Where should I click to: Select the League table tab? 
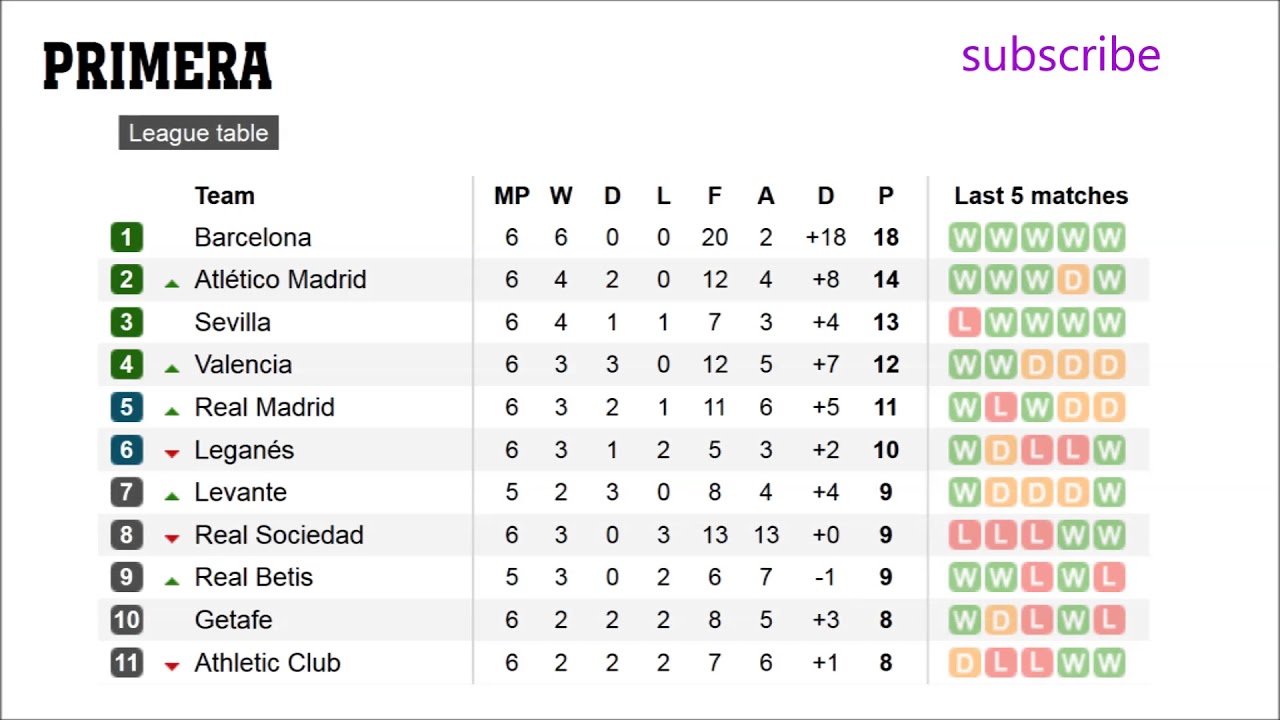[198, 133]
